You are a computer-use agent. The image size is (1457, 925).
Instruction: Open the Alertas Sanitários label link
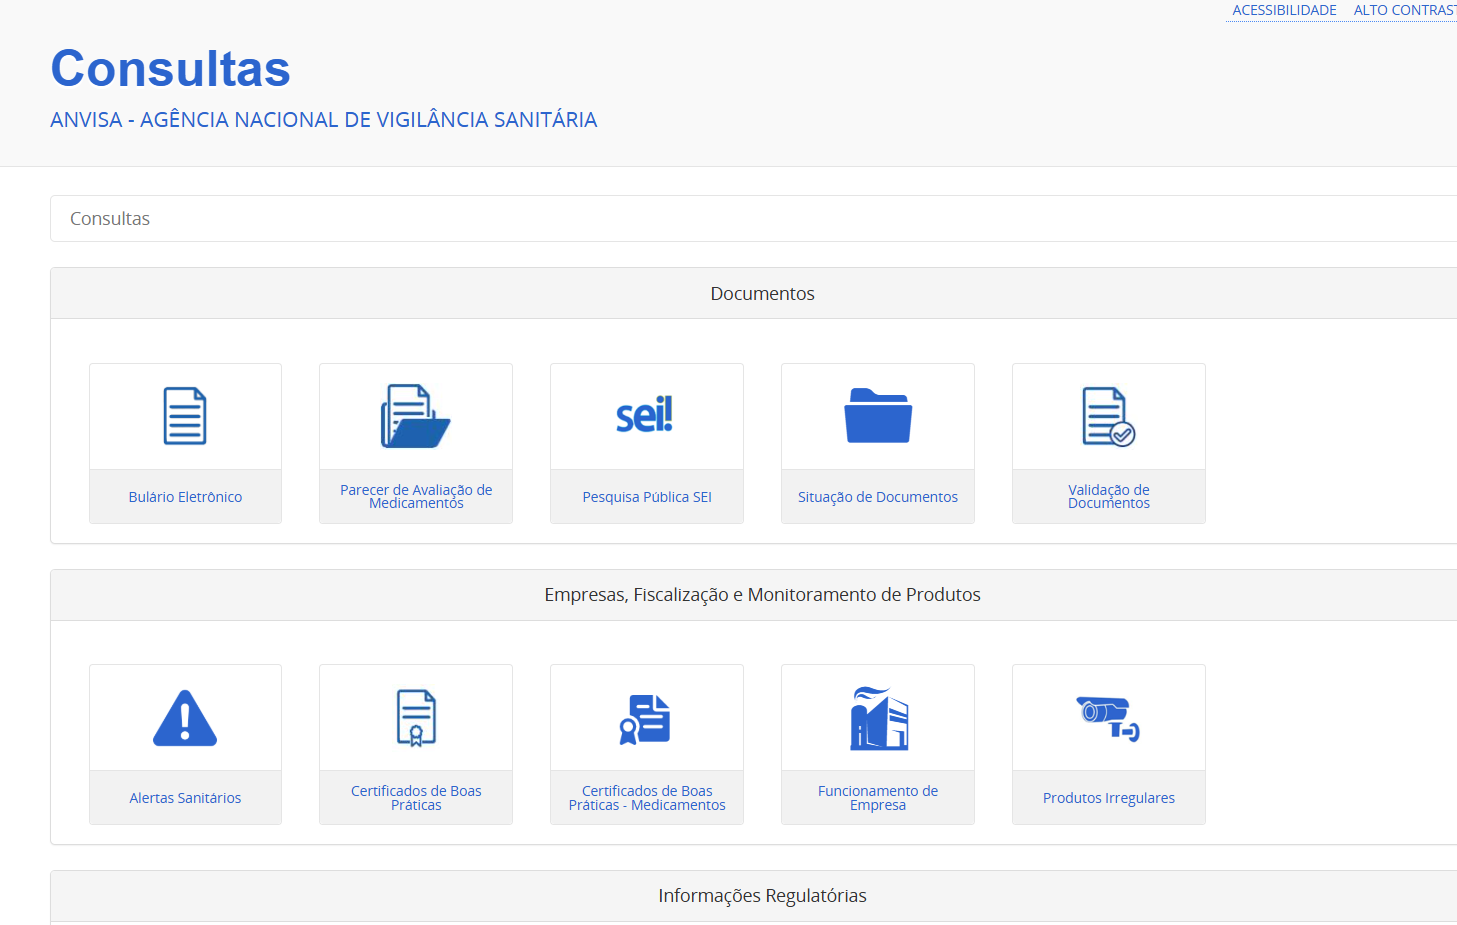click(185, 798)
